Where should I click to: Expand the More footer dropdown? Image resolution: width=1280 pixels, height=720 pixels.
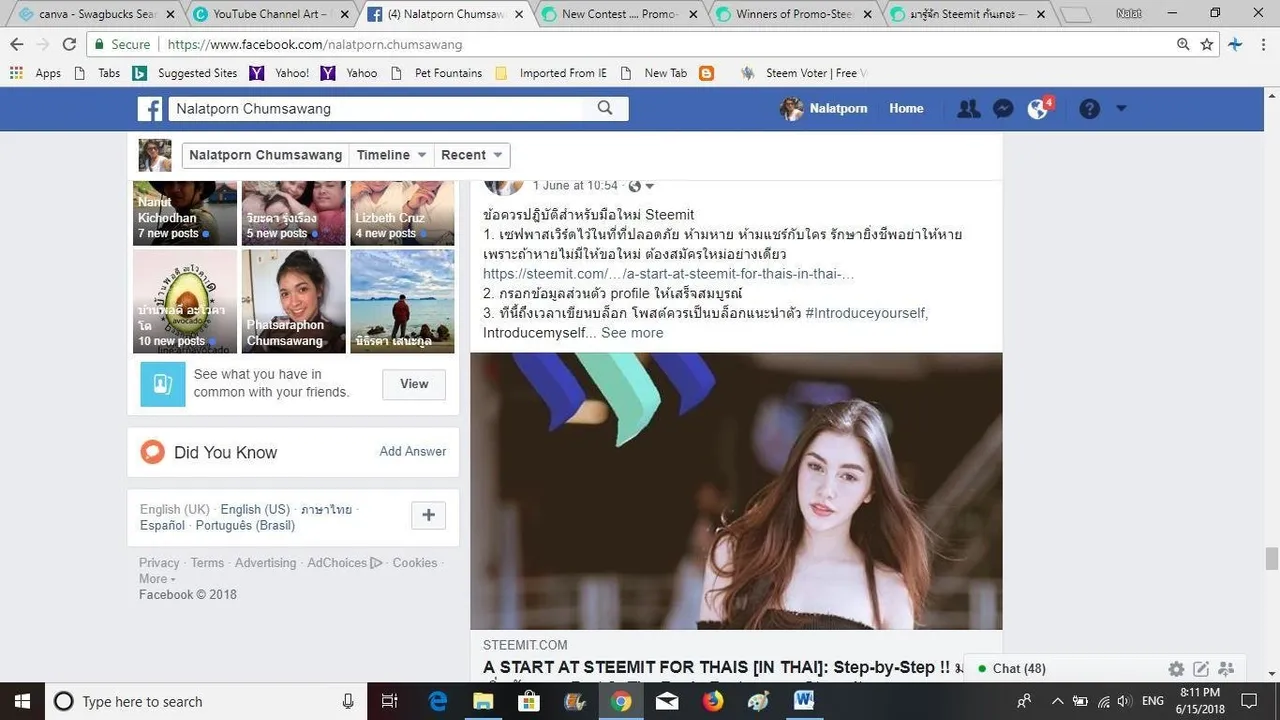pos(157,579)
